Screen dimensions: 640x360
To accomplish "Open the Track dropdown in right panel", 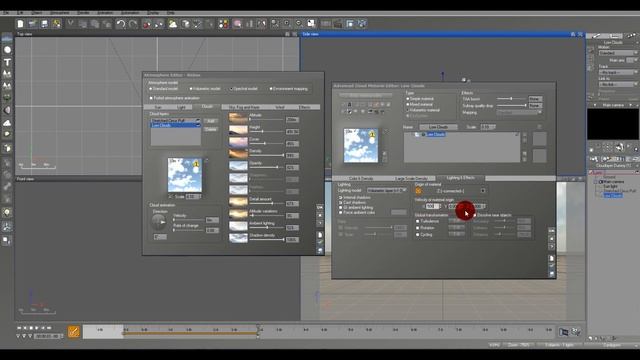I will [x=618, y=72].
